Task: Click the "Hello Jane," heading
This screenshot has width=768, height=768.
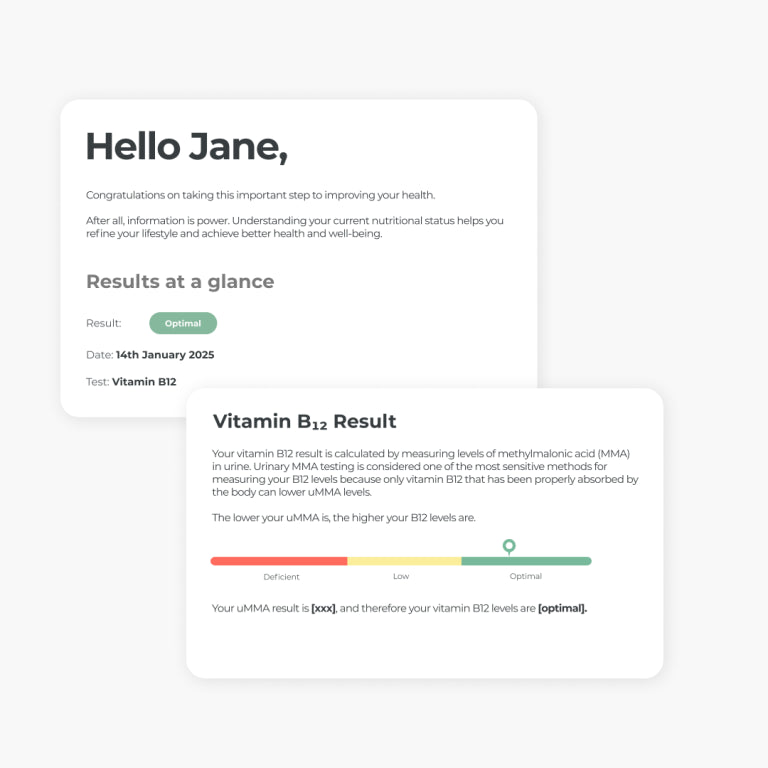Action: pyautogui.click(x=186, y=147)
